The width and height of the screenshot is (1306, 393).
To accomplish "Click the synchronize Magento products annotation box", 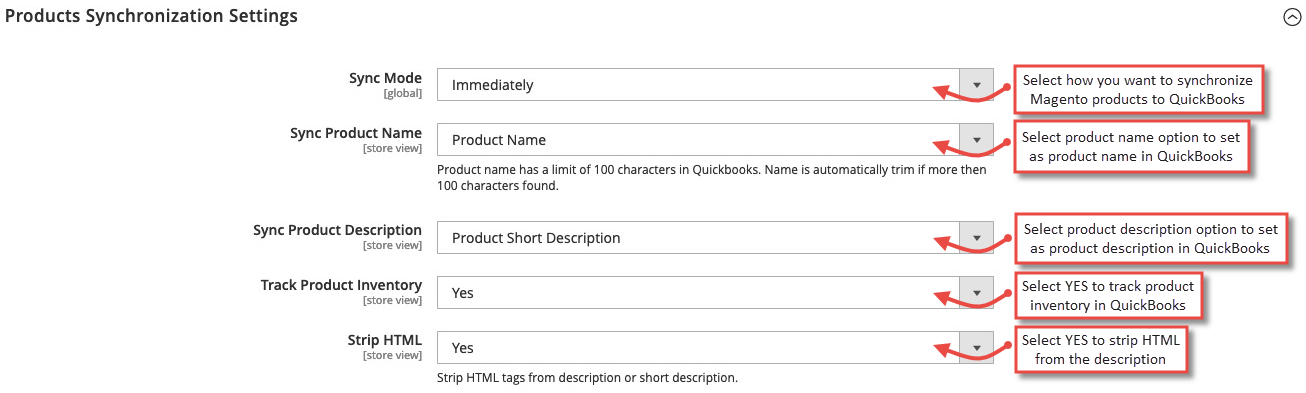I will [x=1140, y=89].
